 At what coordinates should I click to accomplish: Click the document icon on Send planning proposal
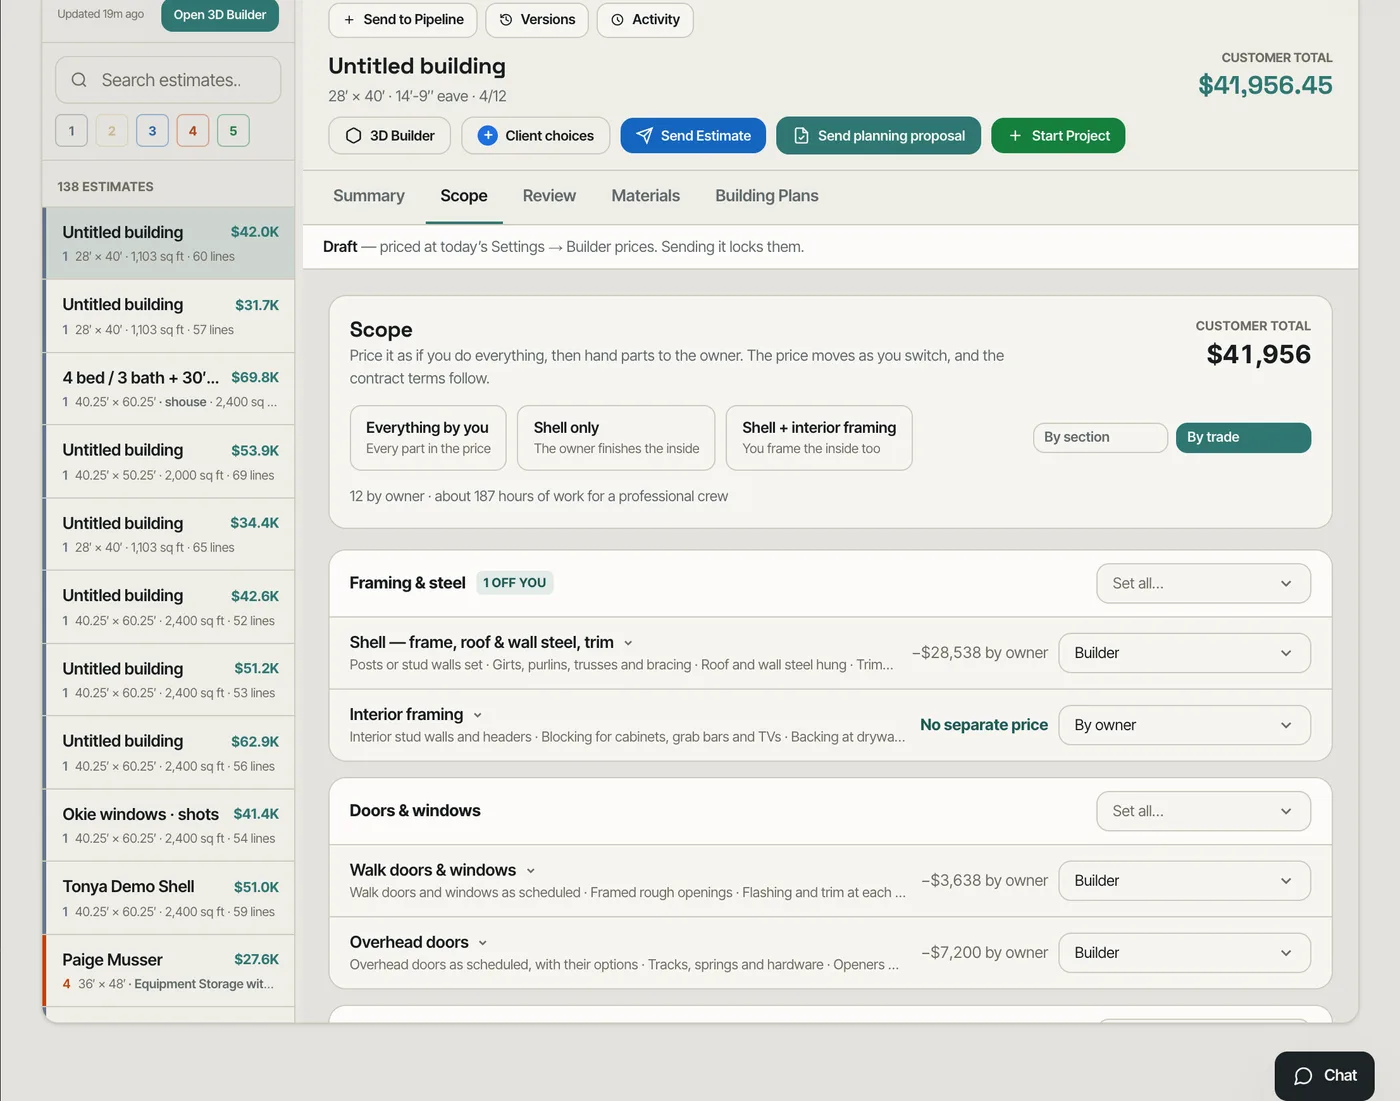[x=801, y=136]
